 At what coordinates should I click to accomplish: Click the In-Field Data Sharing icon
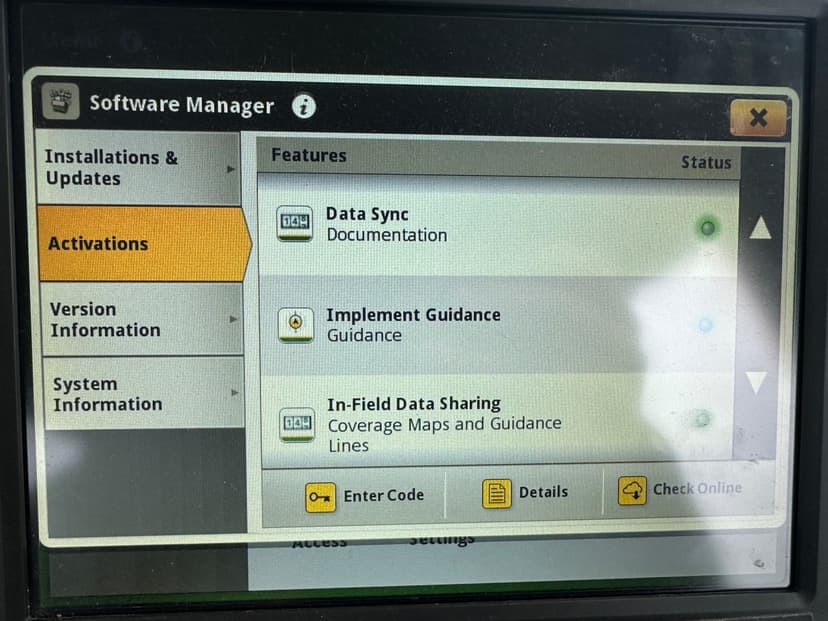(296, 425)
